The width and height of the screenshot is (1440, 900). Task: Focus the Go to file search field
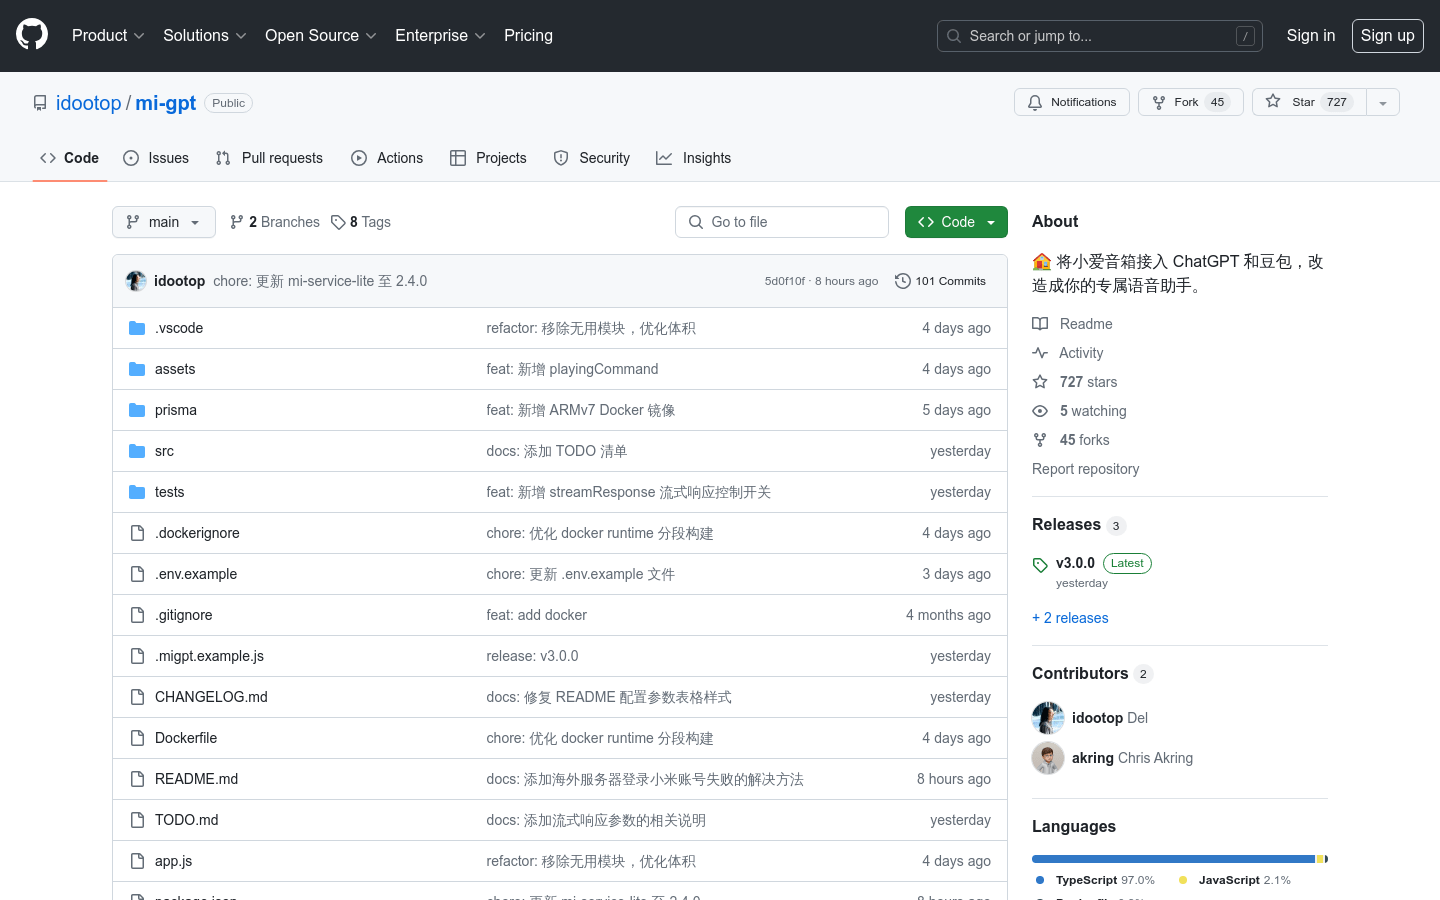tap(782, 222)
